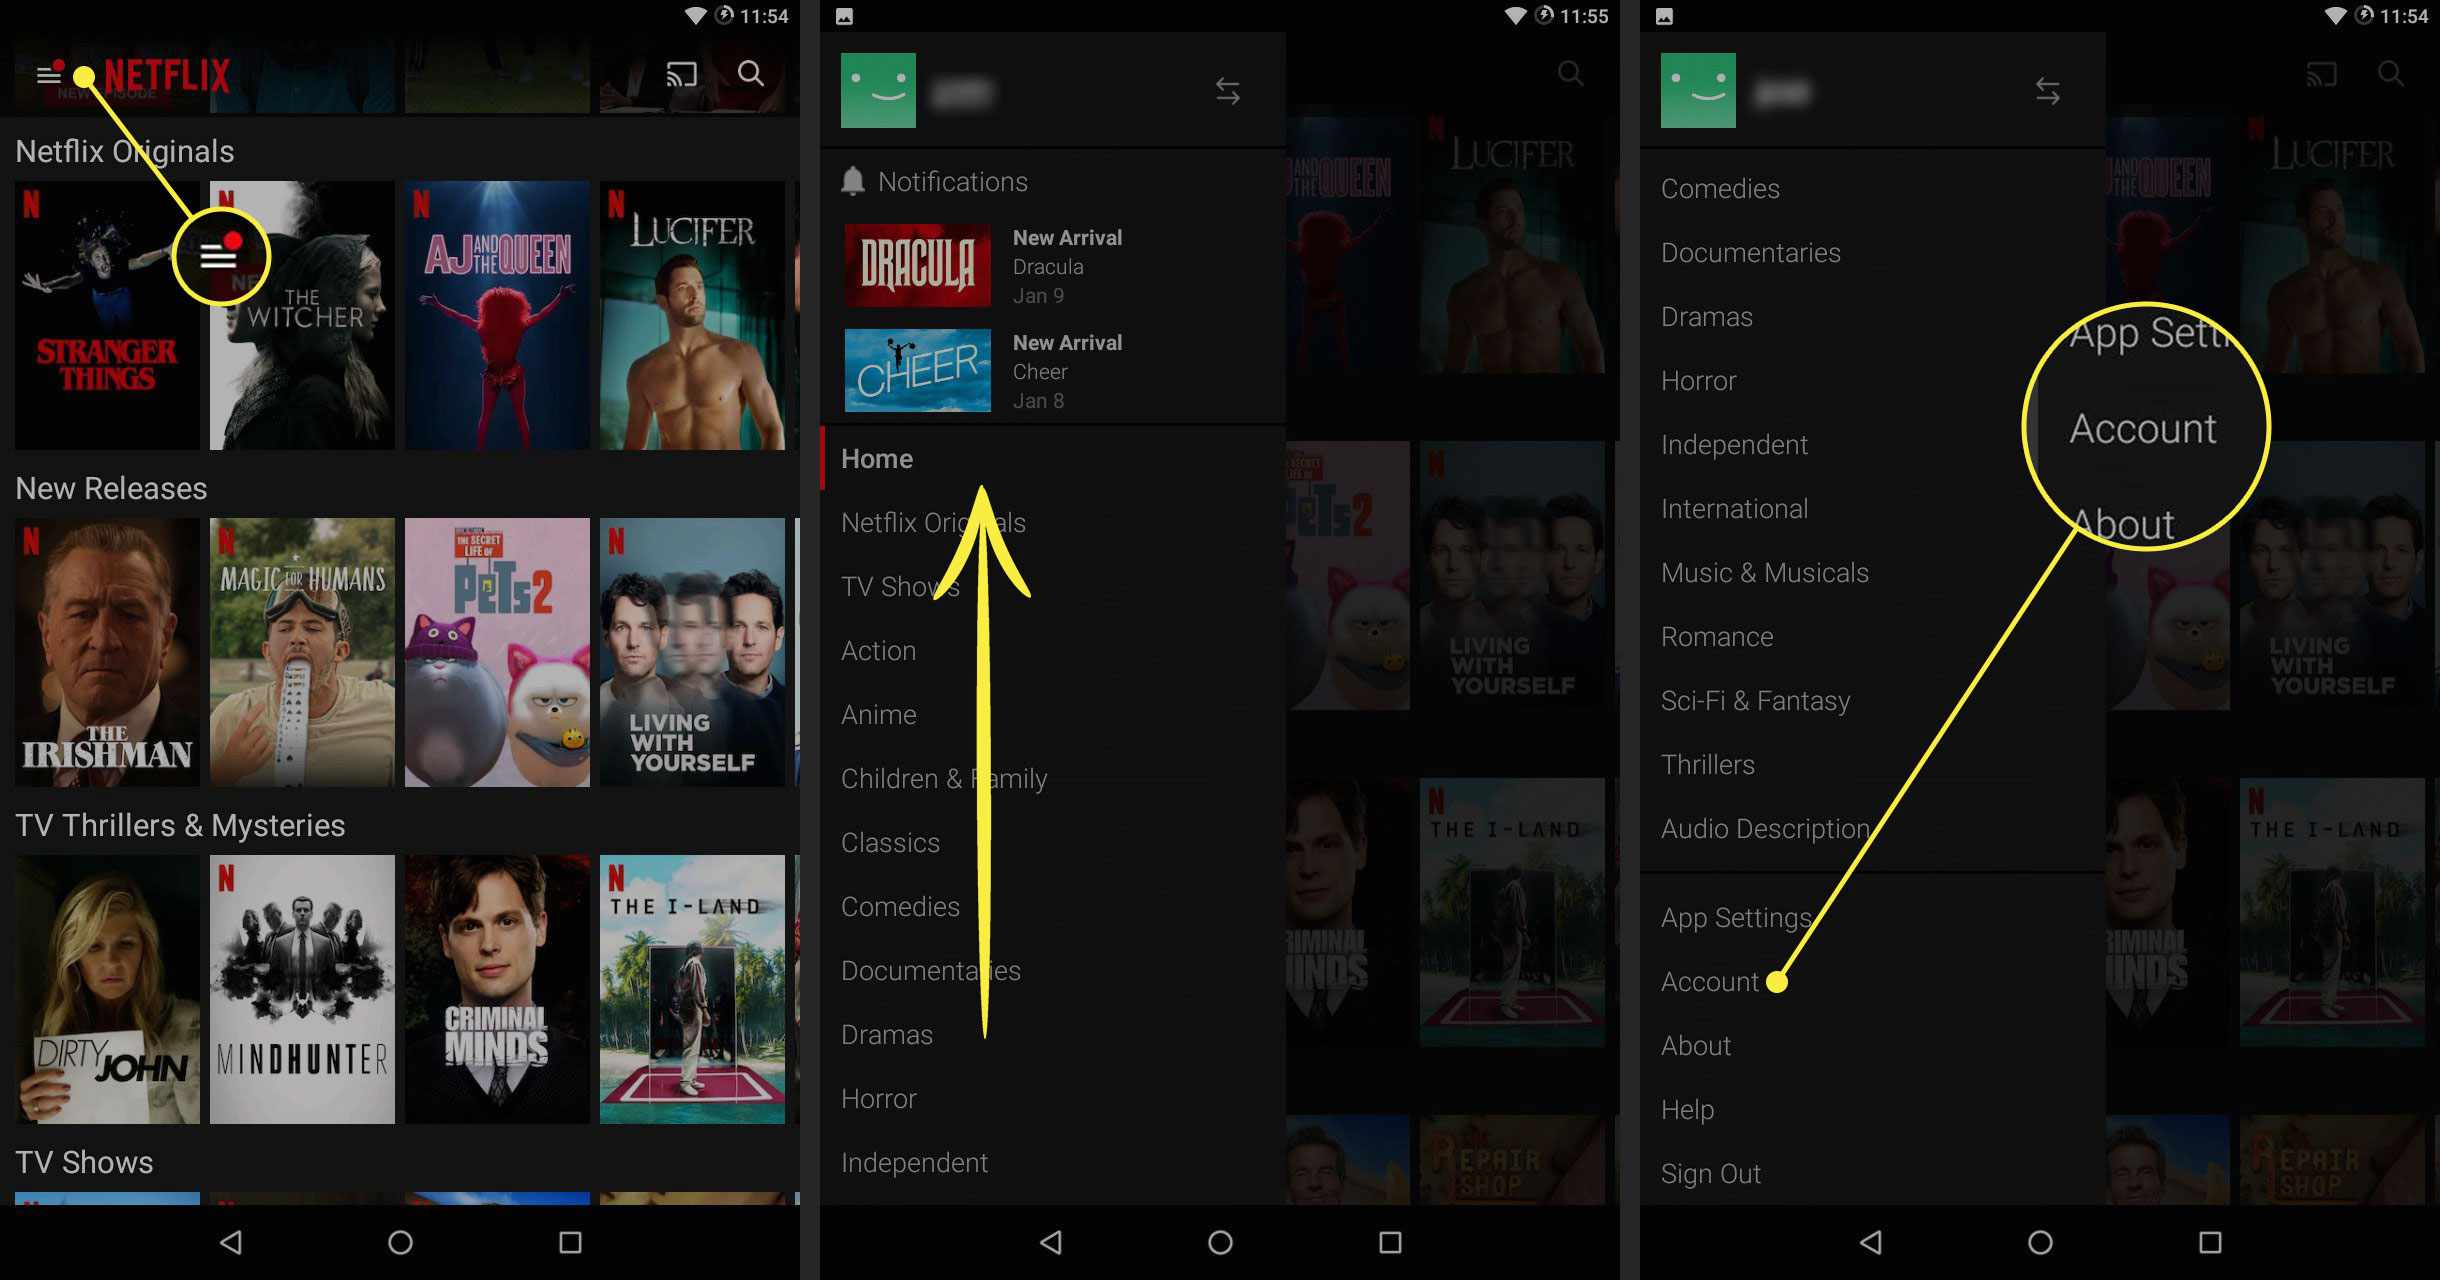Tap the cast icon in left screen
This screenshot has height=1280, width=2440.
click(681, 74)
